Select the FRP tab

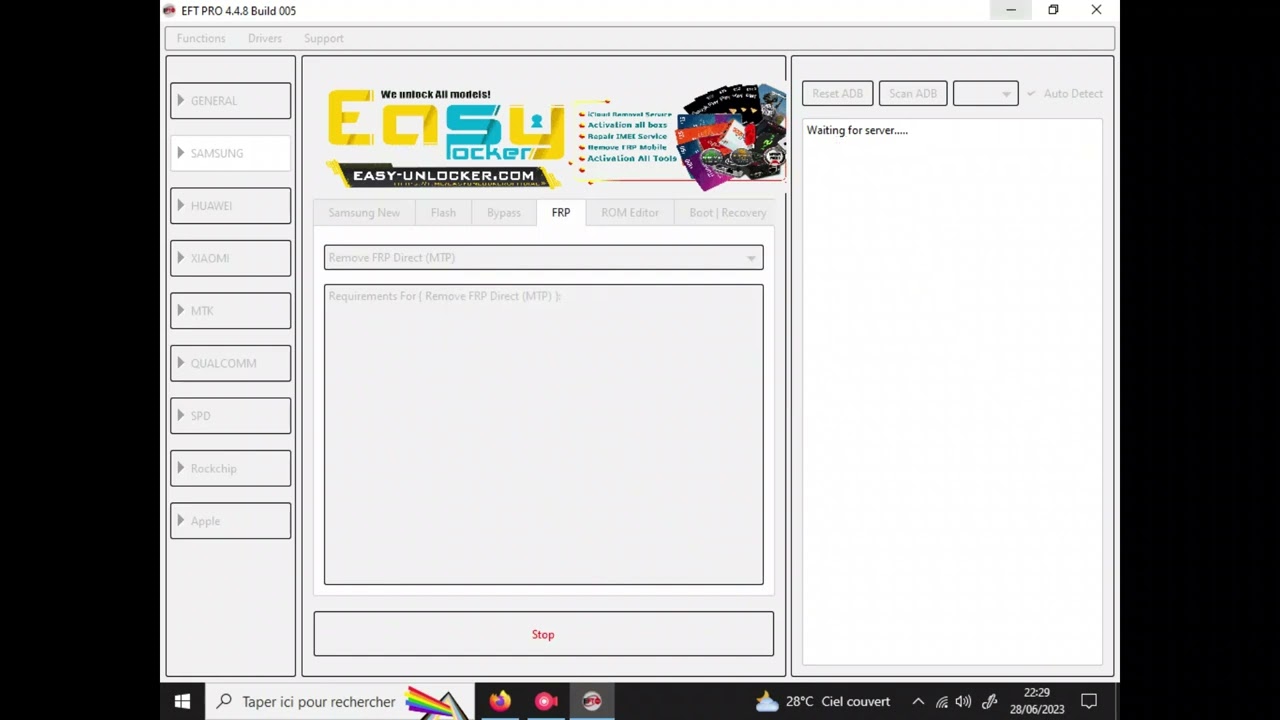click(x=561, y=213)
